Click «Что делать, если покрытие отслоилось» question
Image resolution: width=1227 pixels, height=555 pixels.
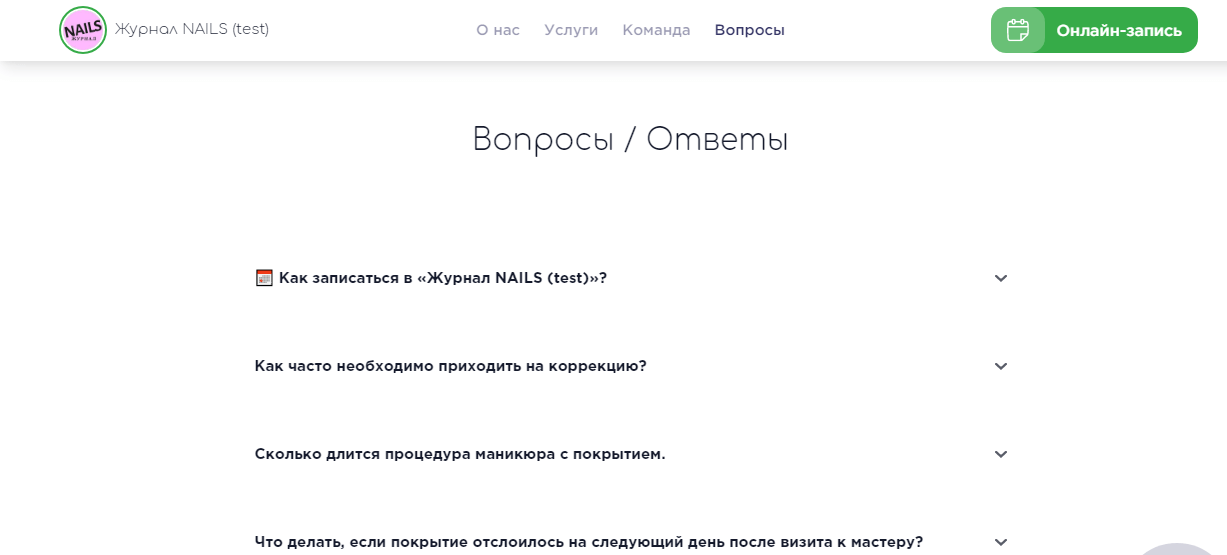tap(589, 542)
